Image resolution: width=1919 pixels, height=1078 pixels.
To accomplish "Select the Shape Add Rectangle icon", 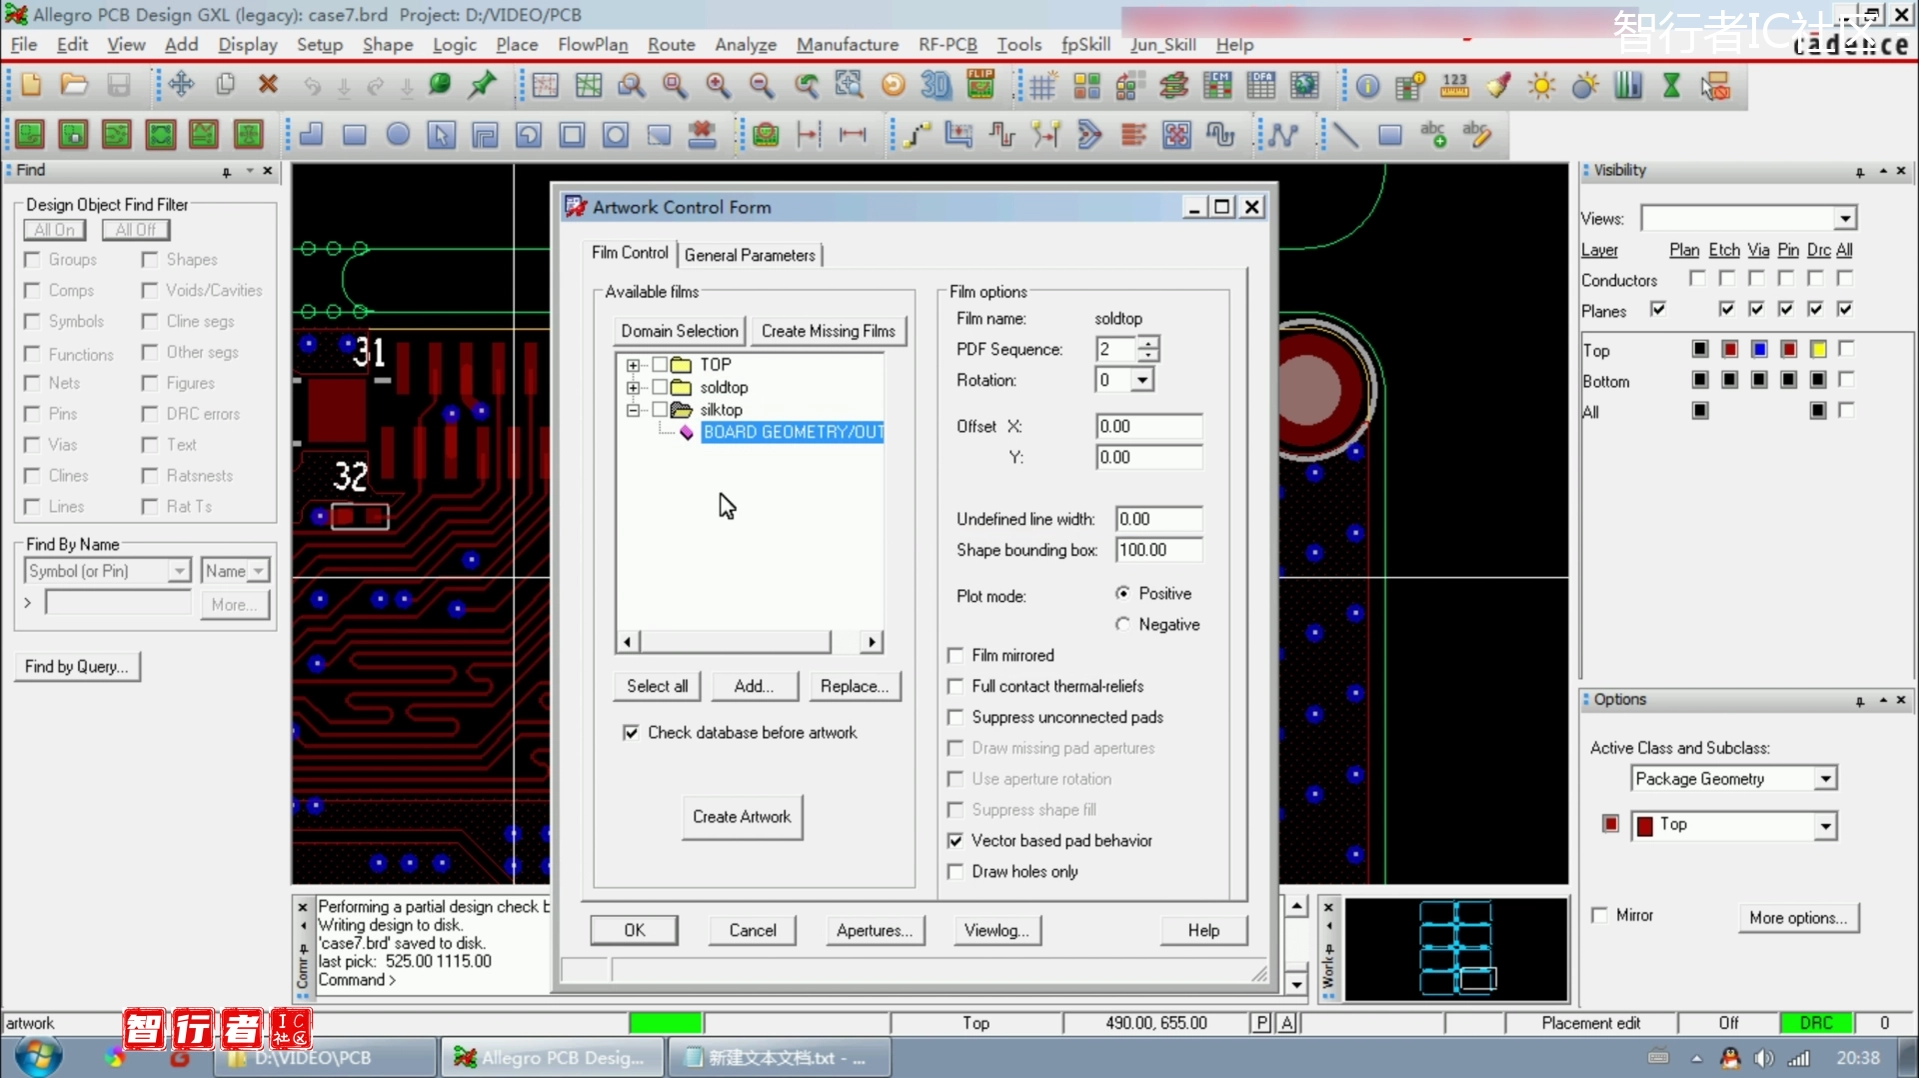I will tap(354, 134).
